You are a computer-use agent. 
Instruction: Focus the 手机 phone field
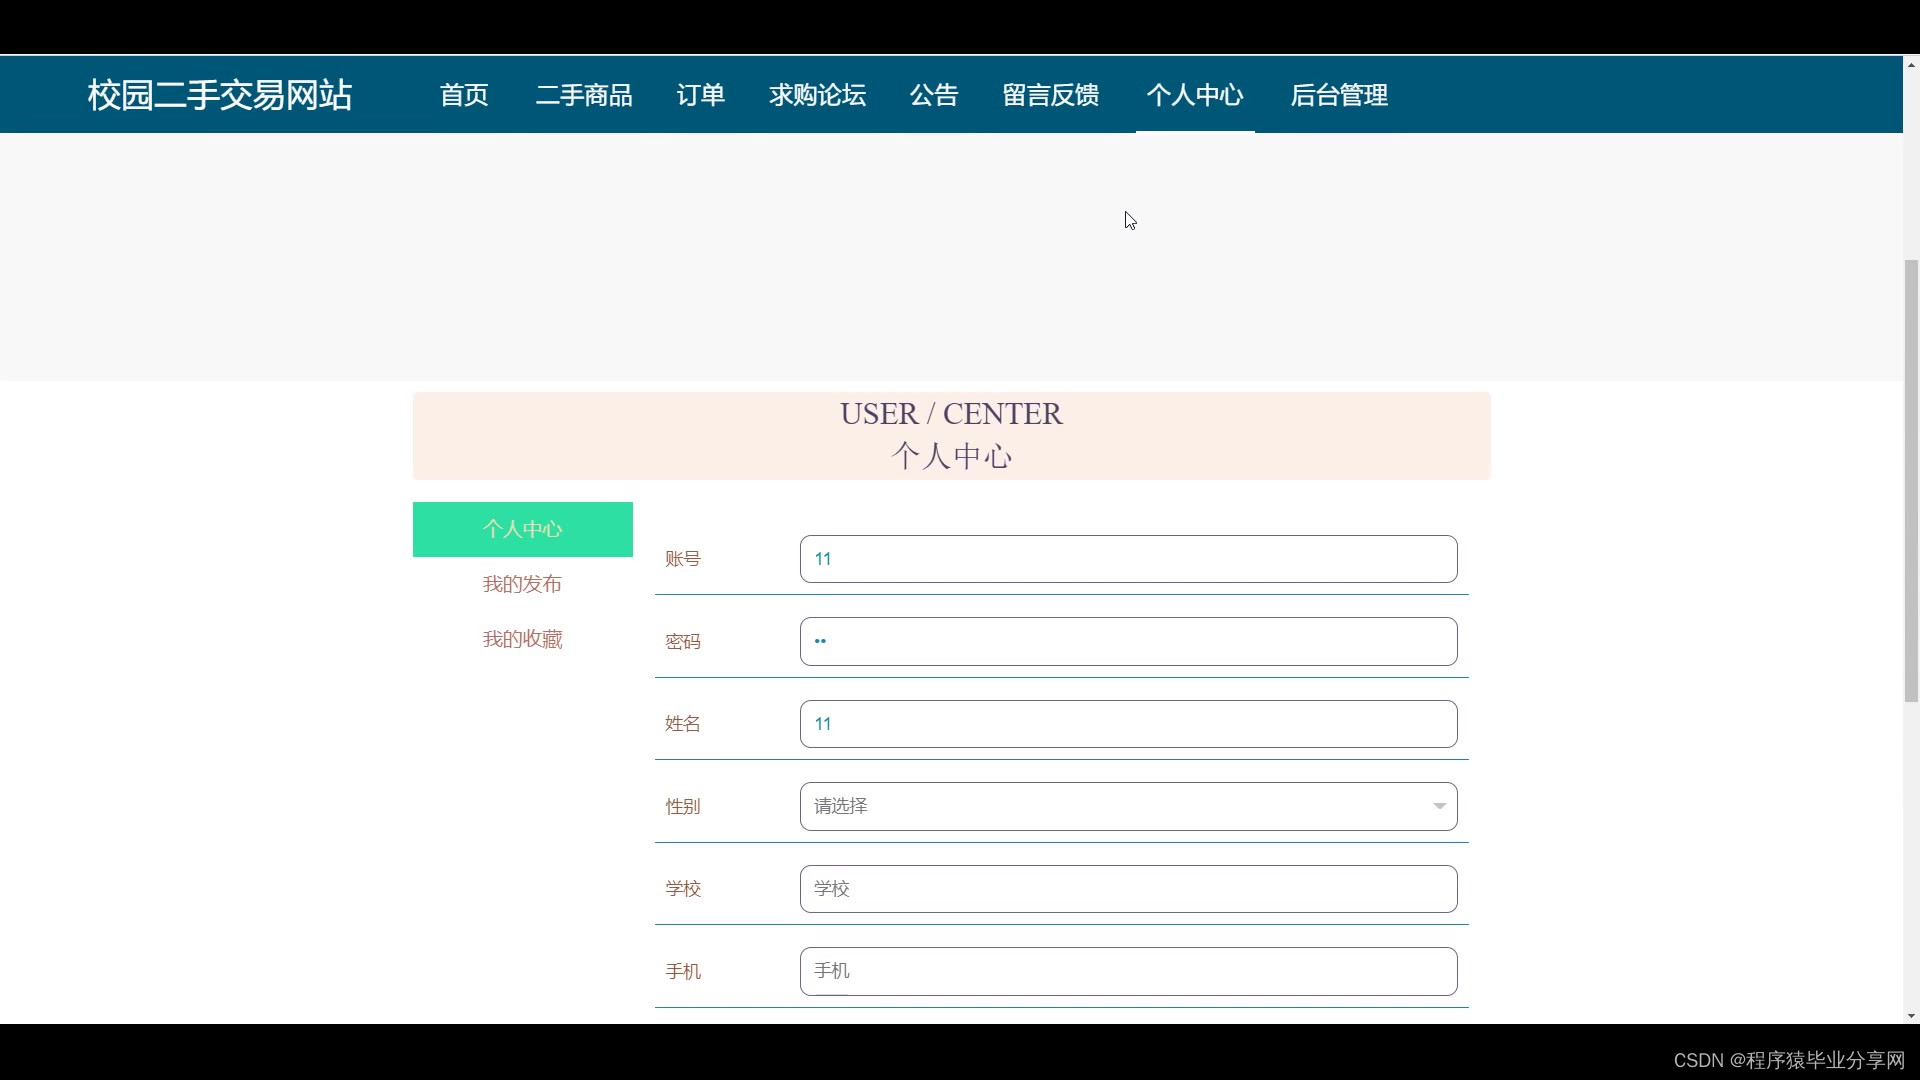tap(1128, 971)
